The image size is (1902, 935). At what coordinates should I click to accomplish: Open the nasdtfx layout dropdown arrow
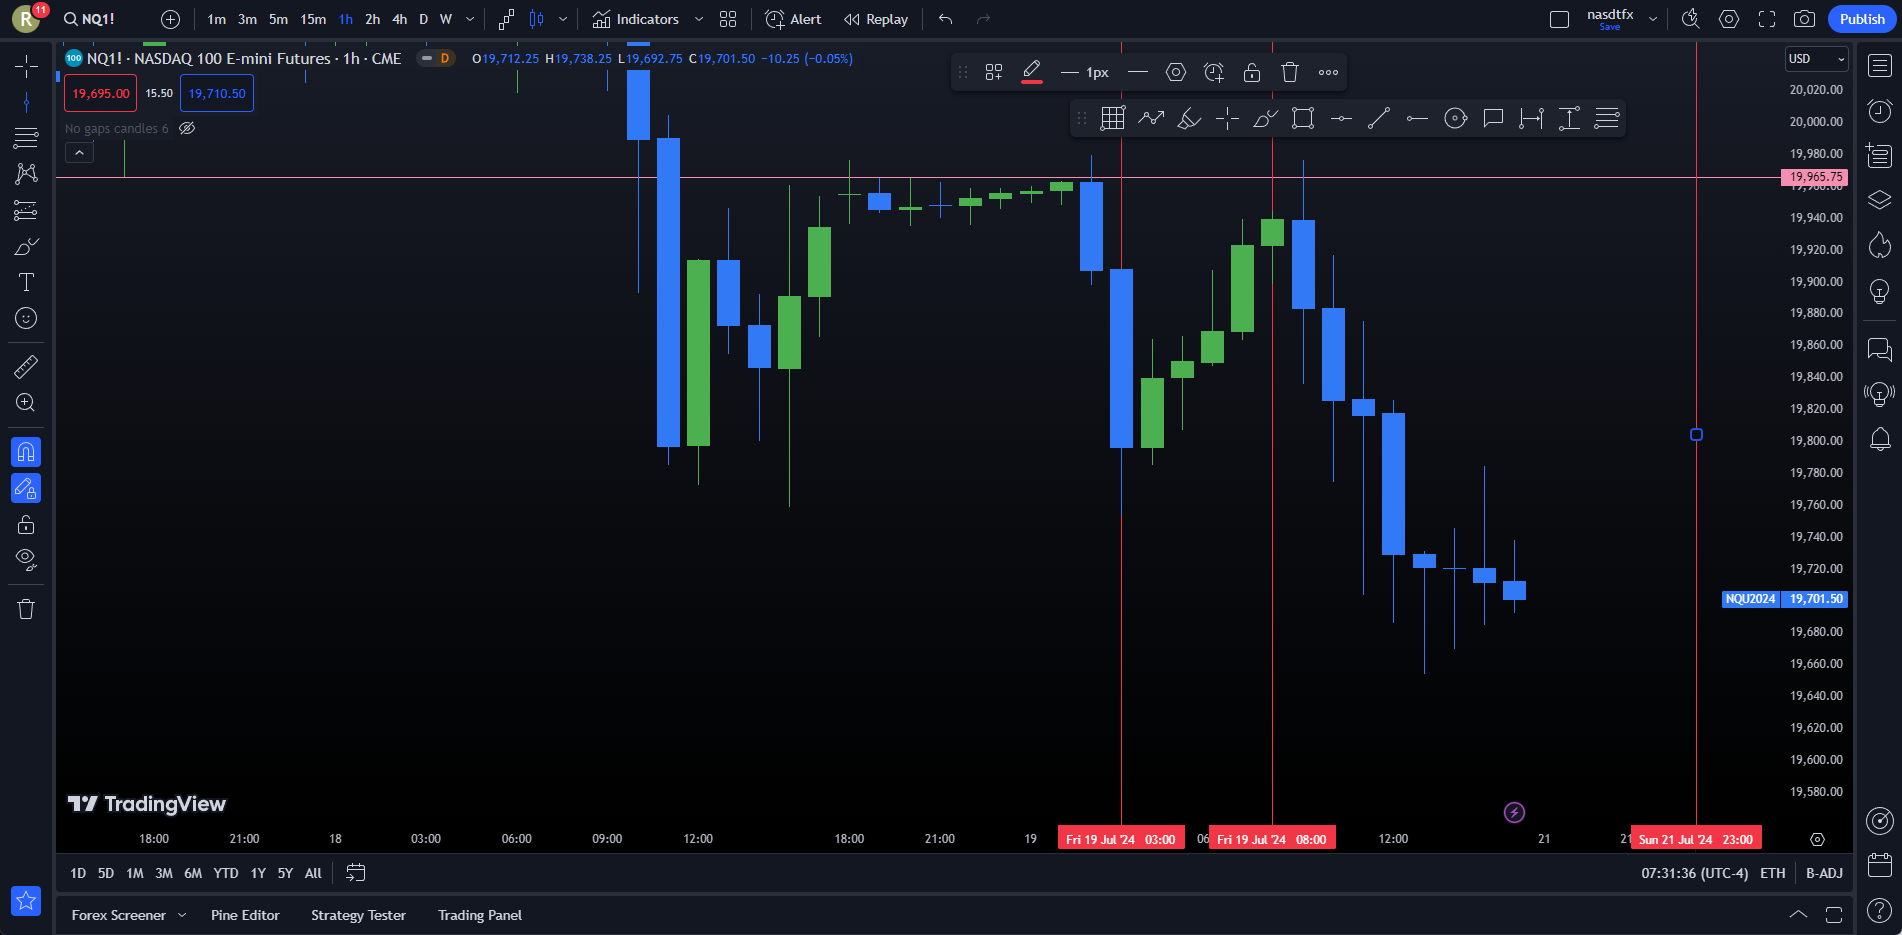[1653, 19]
